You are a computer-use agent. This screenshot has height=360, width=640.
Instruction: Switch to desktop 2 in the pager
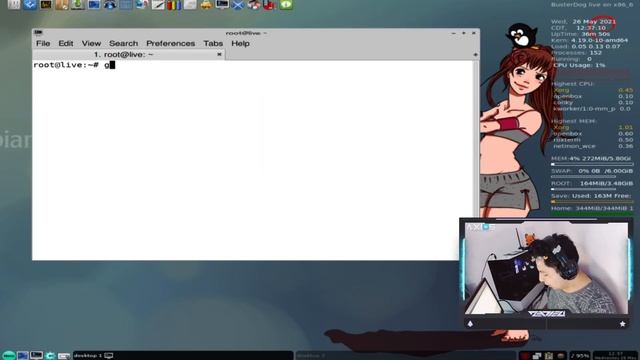tap(405, 356)
